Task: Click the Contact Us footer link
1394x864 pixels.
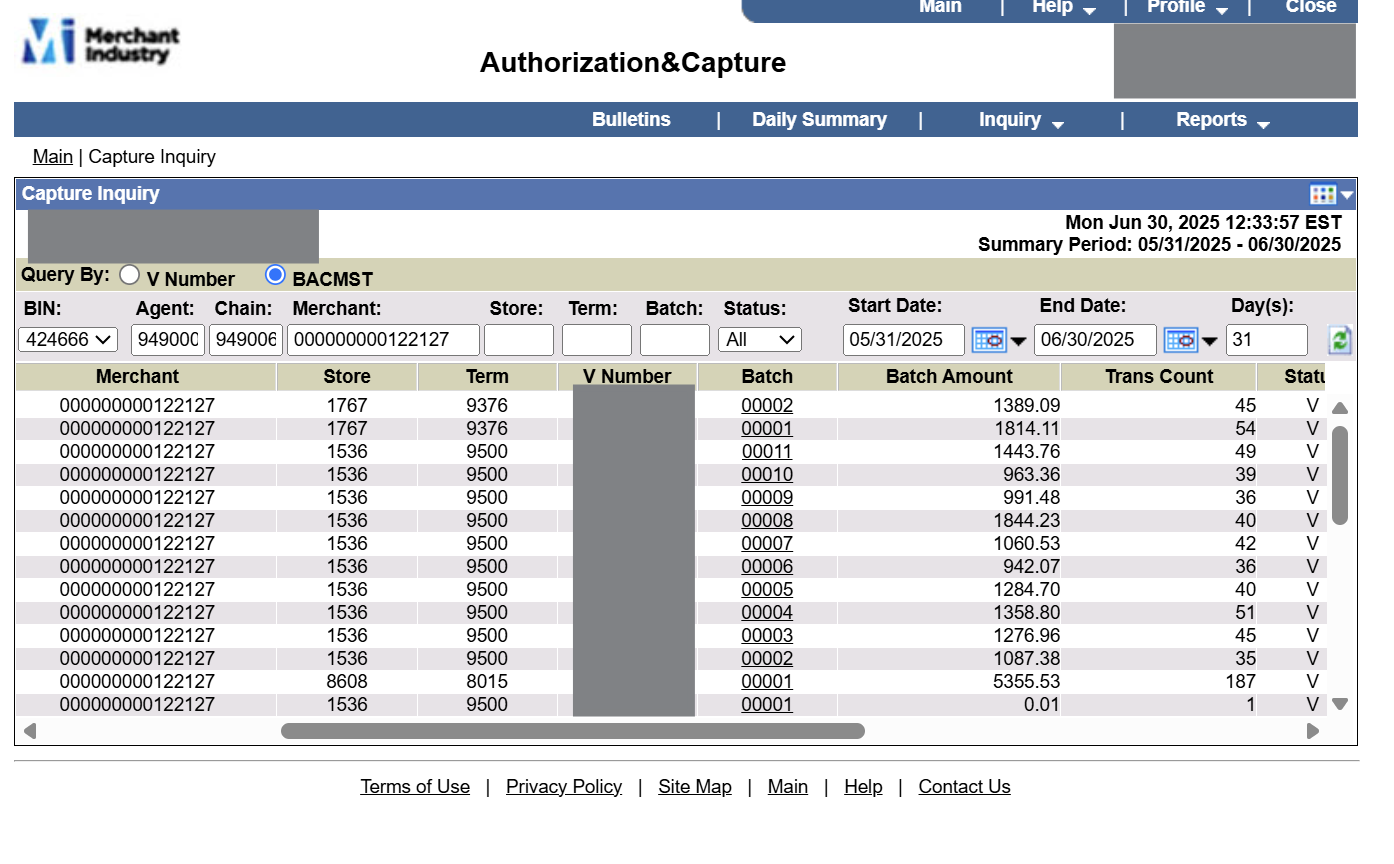Action: point(965,787)
